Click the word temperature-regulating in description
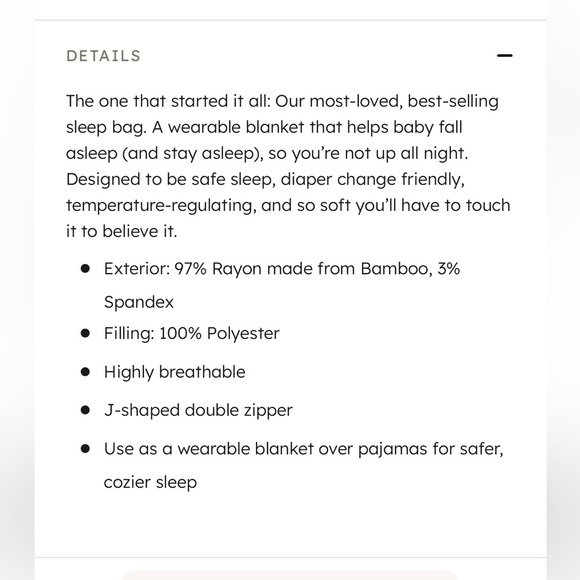This screenshot has width=580, height=580. [x=161, y=206]
